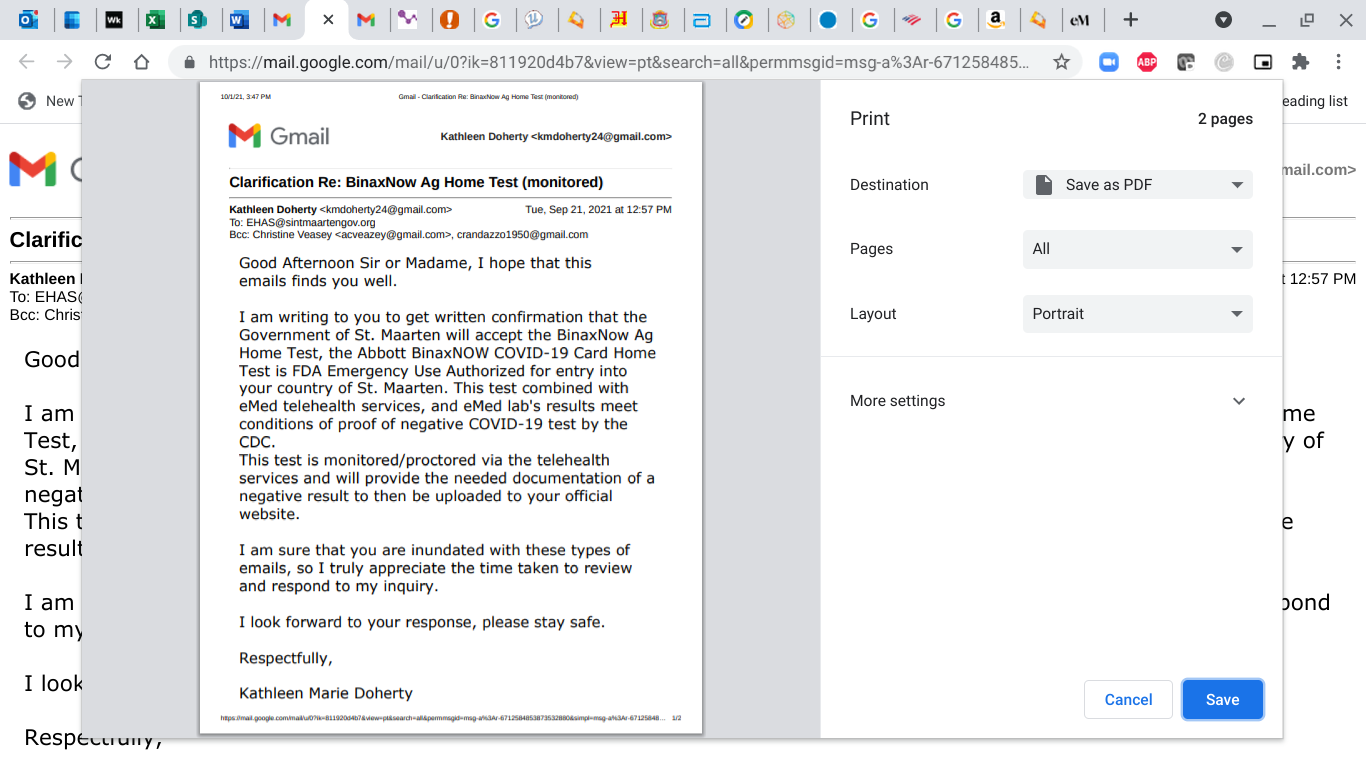Click the Bcc recipients line in preview
The height and width of the screenshot is (768, 1366).
(x=408, y=235)
